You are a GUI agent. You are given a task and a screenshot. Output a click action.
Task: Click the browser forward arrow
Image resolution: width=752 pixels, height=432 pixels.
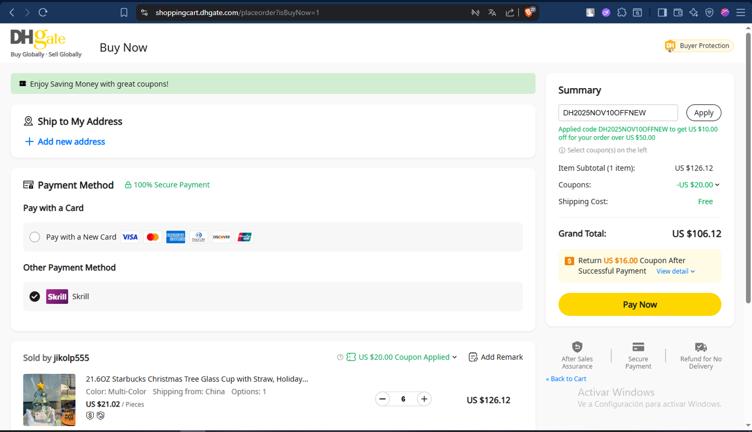pos(27,12)
